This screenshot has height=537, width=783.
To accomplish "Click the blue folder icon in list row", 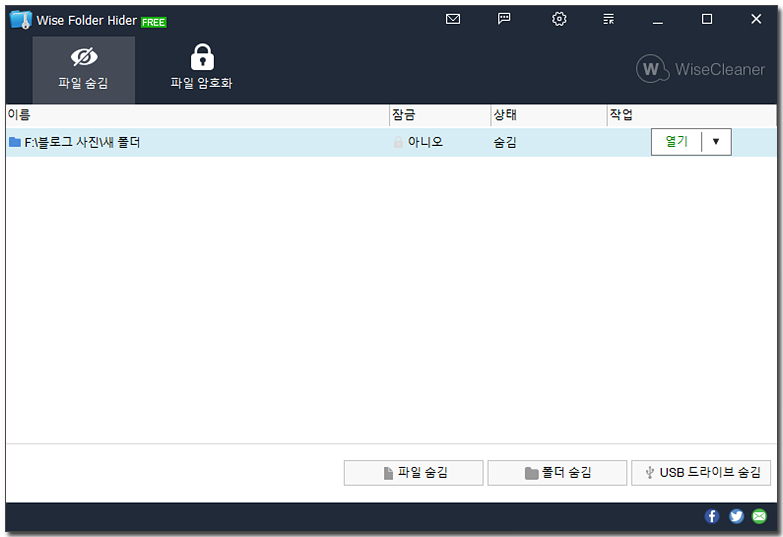I will click(x=15, y=142).
